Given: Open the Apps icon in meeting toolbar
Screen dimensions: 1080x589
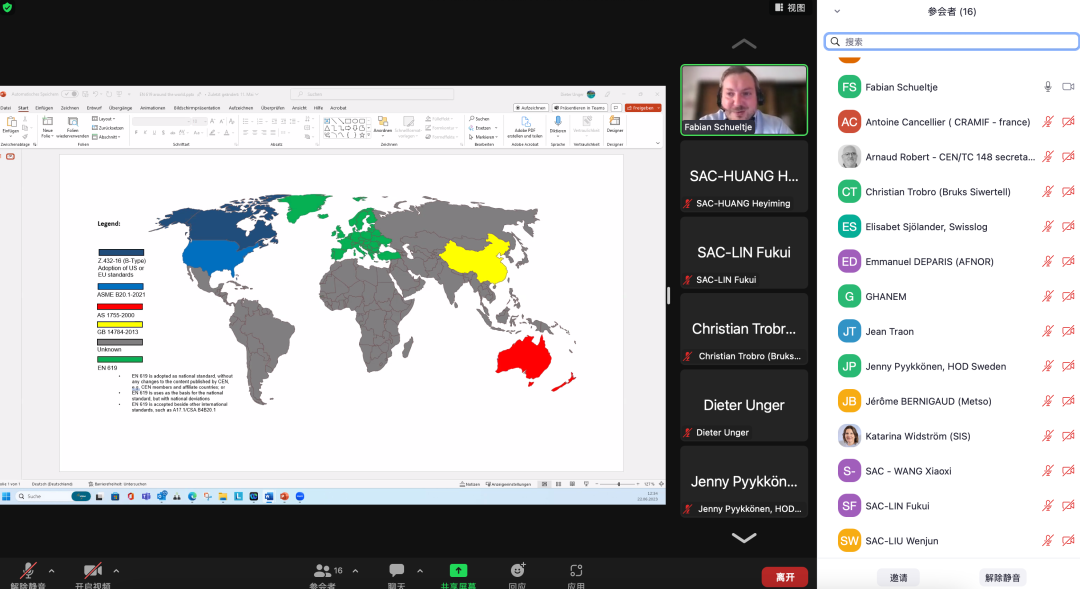Looking at the screenshot, I should coord(576,571).
